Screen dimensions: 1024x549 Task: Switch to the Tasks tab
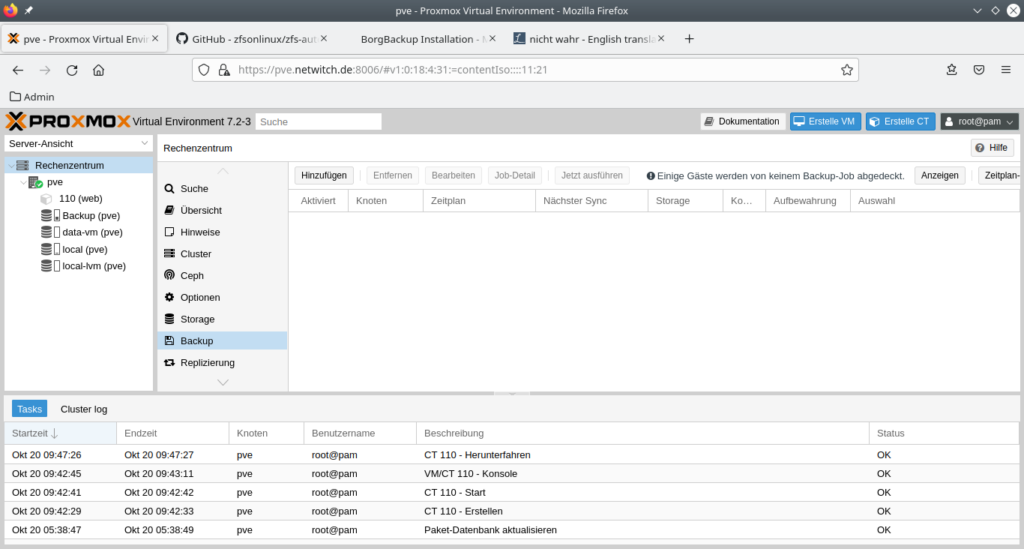pyautogui.click(x=29, y=409)
